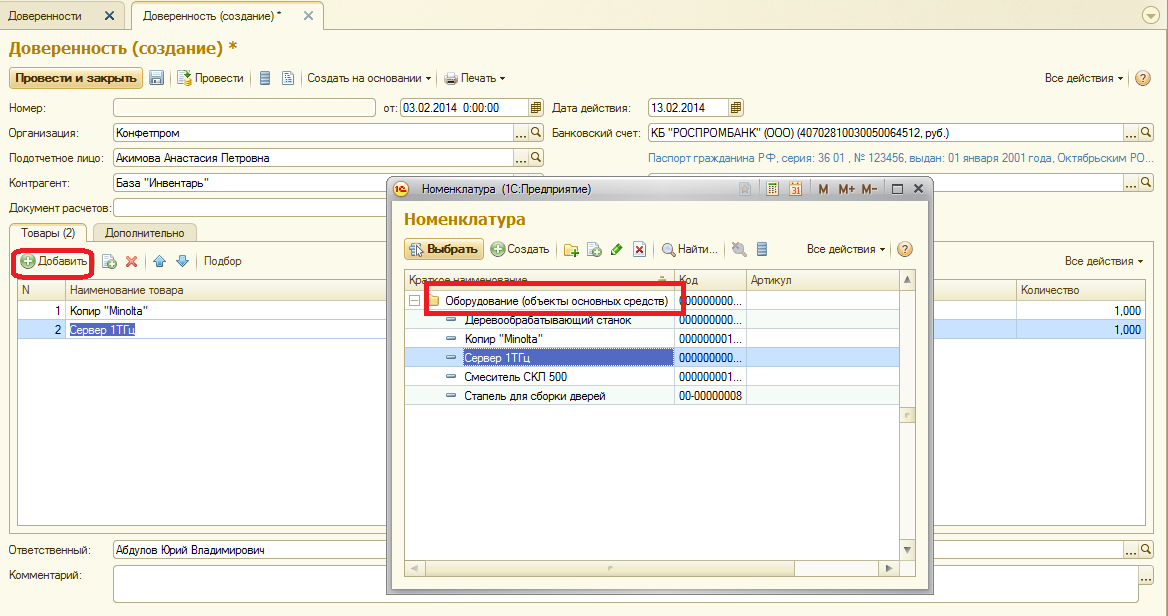
Task: Click into the Номер input field
Action: [244, 108]
